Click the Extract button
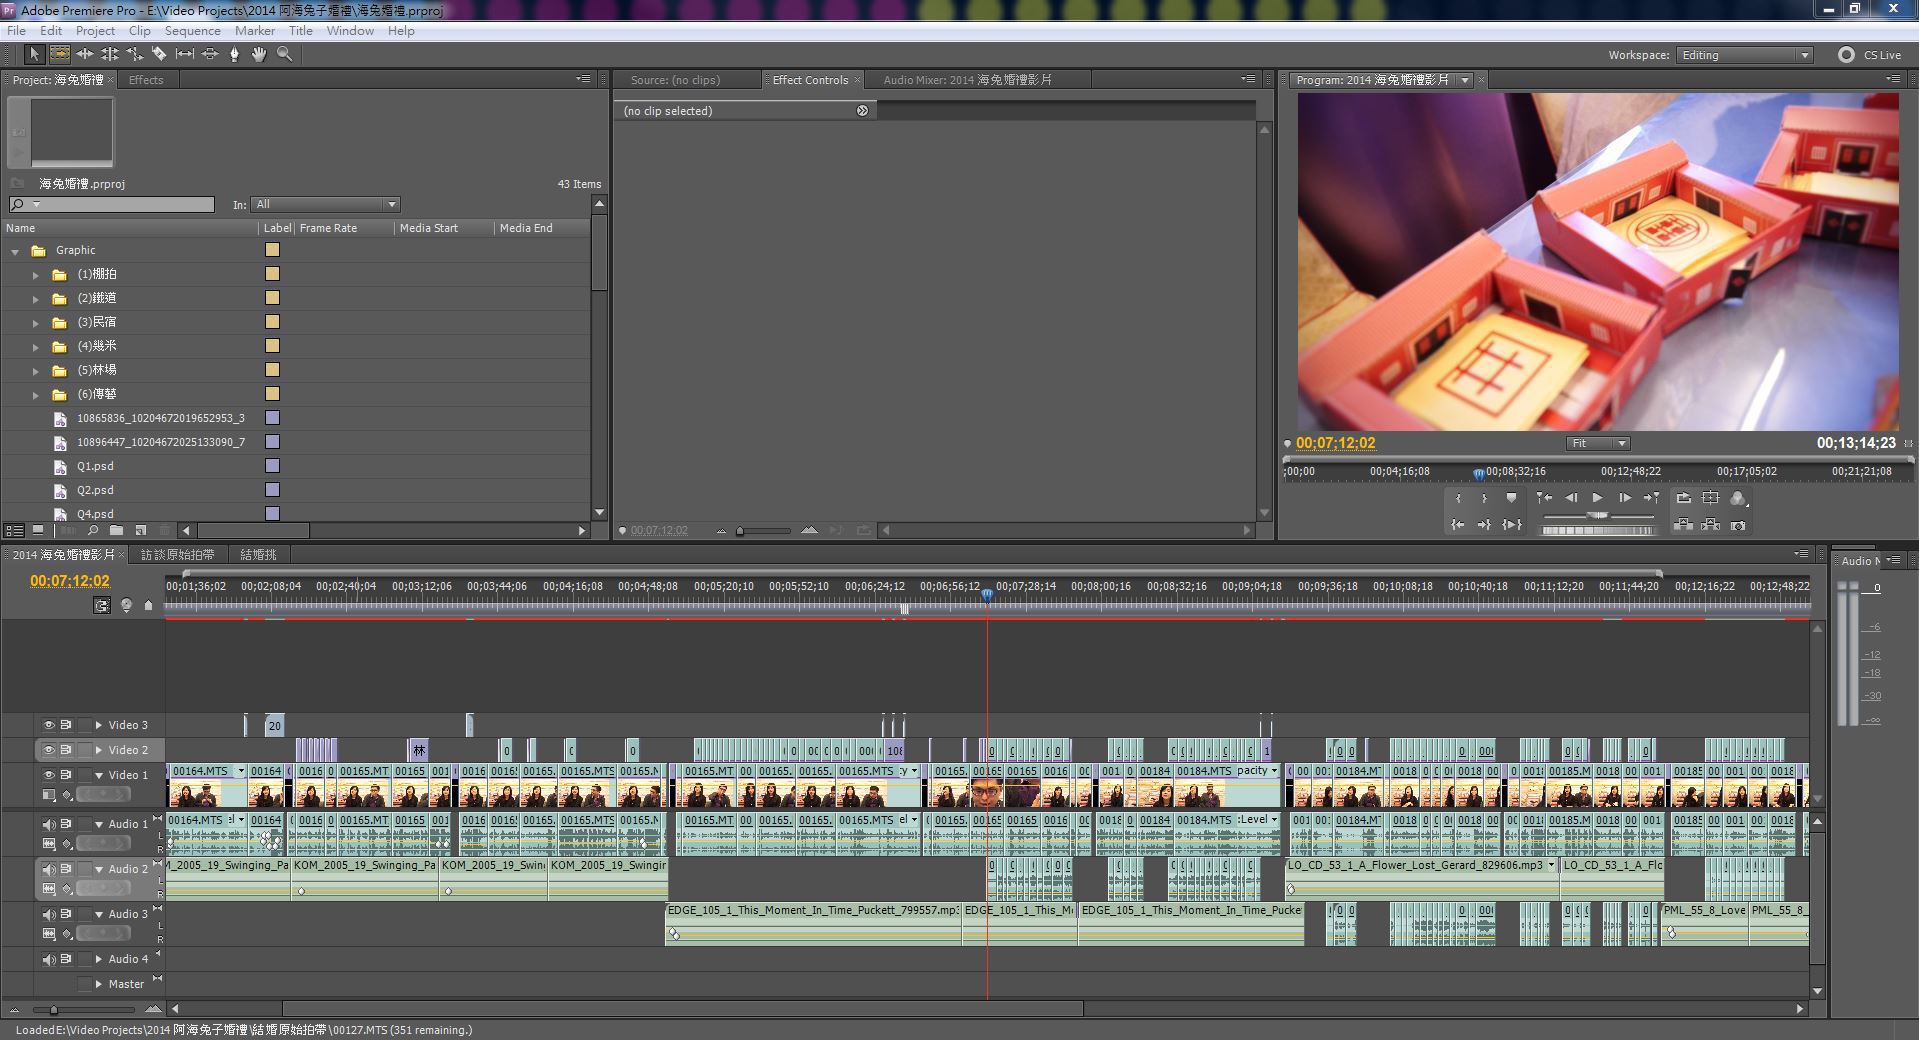This screenshot has height=1040, width=1919. point(1711,525)
